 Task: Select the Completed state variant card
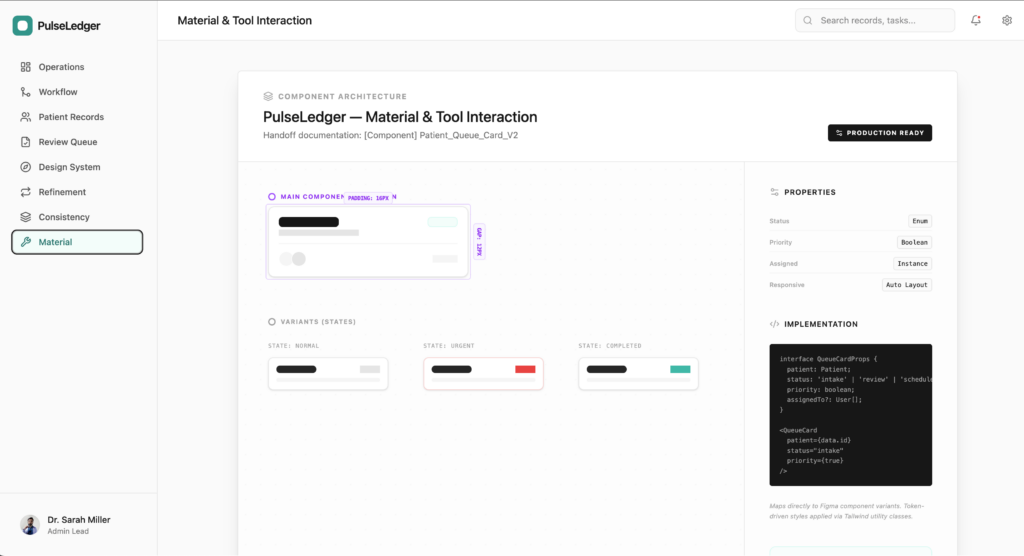pos(638,374)
